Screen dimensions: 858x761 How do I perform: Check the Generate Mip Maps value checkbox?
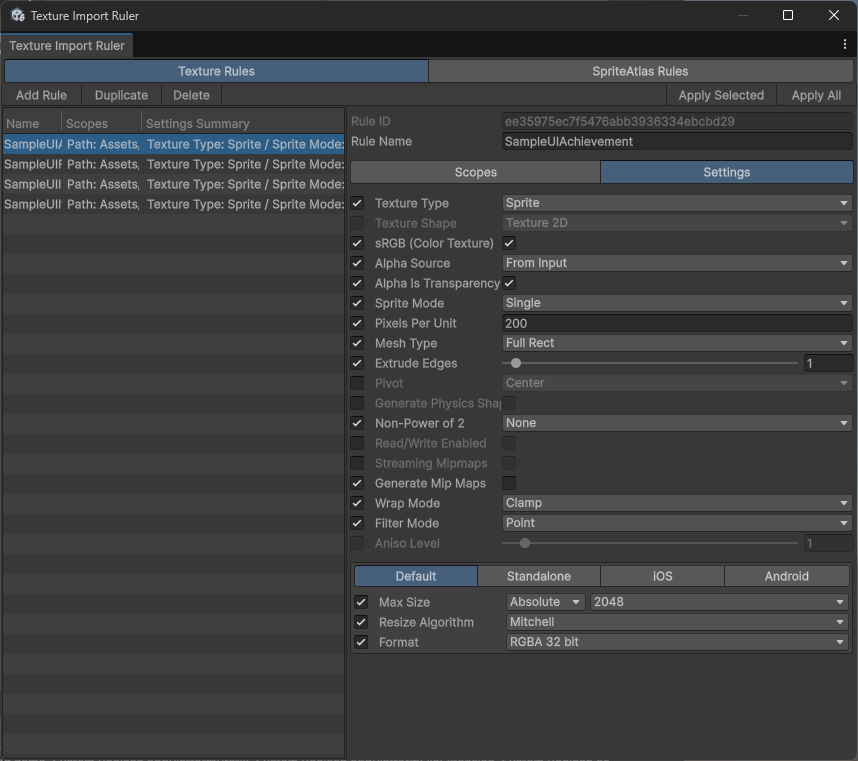click(509, 483)
